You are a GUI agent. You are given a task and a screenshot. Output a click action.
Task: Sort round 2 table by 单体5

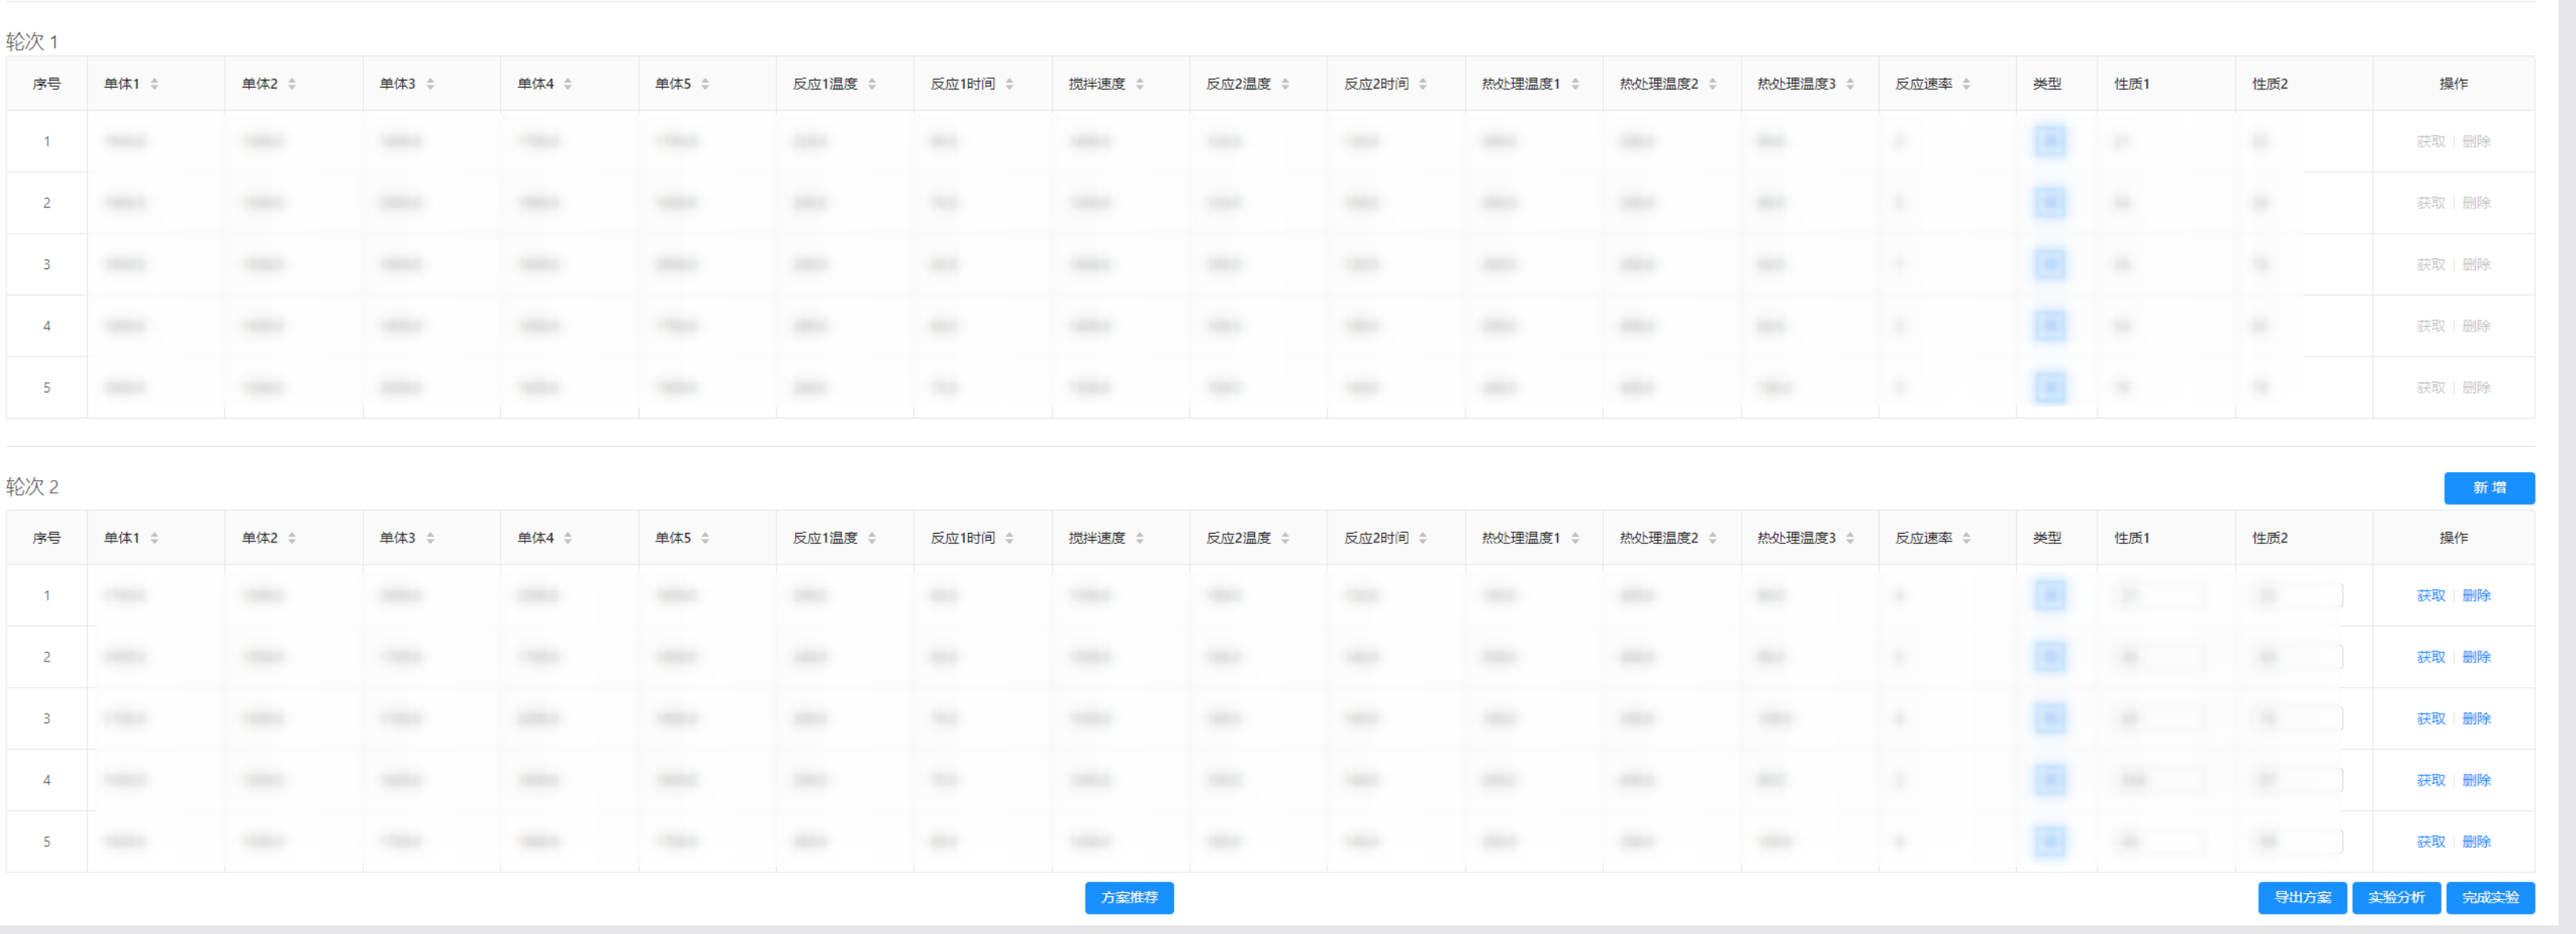click(x=705, y=538)
